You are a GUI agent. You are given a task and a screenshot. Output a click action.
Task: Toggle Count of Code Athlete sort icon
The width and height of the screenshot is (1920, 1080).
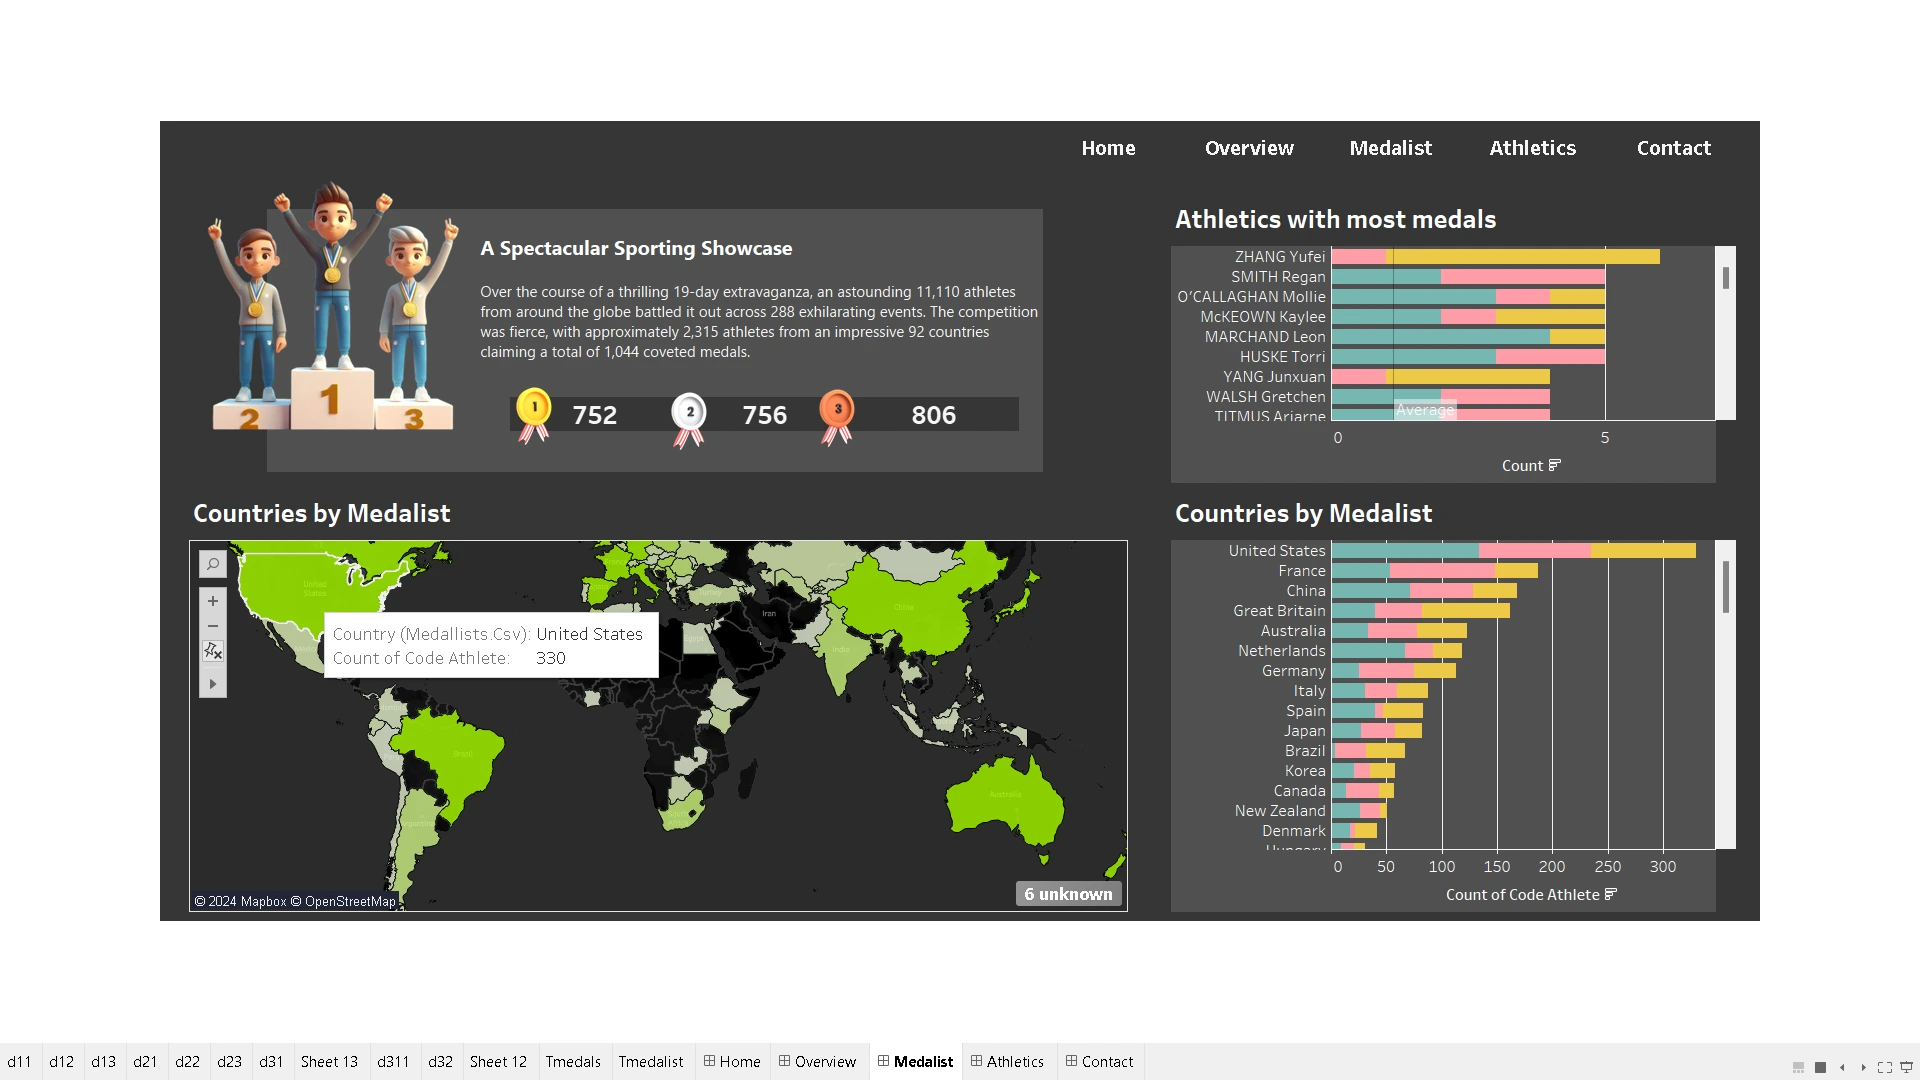click(x=1610, y=894)
